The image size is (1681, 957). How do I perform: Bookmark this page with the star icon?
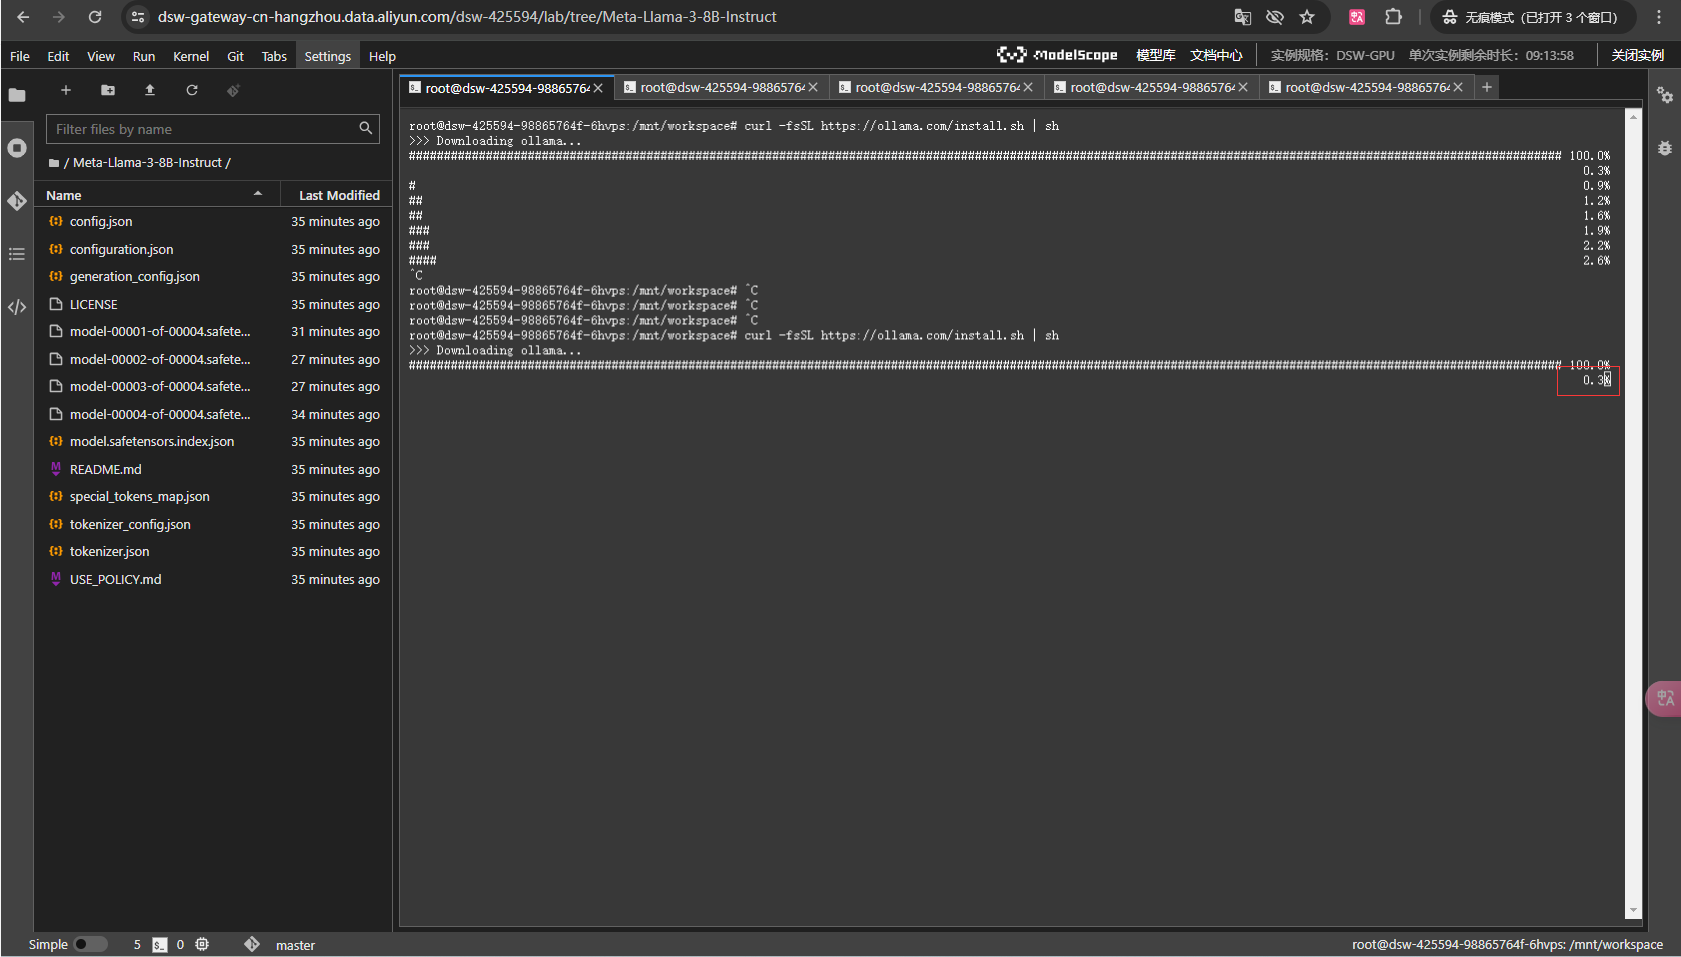[x=1307, y=17]
